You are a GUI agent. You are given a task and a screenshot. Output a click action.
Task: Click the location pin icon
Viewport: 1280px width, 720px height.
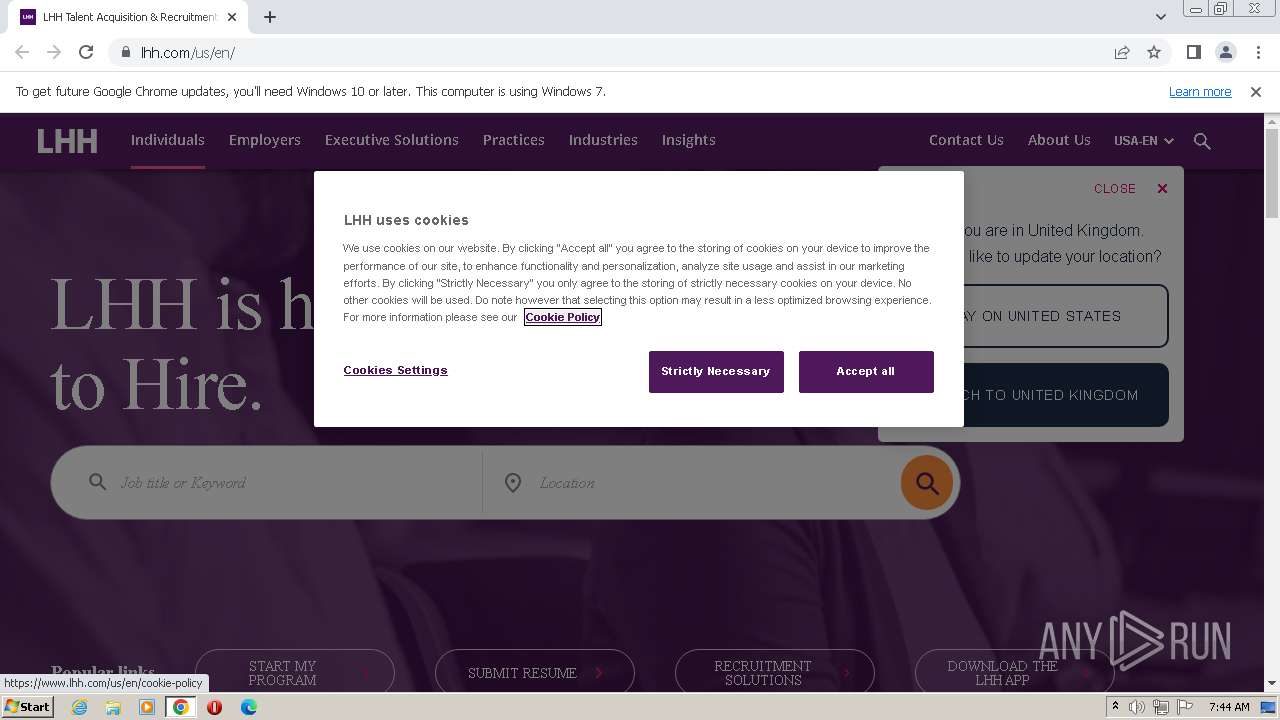click(513, 483)
